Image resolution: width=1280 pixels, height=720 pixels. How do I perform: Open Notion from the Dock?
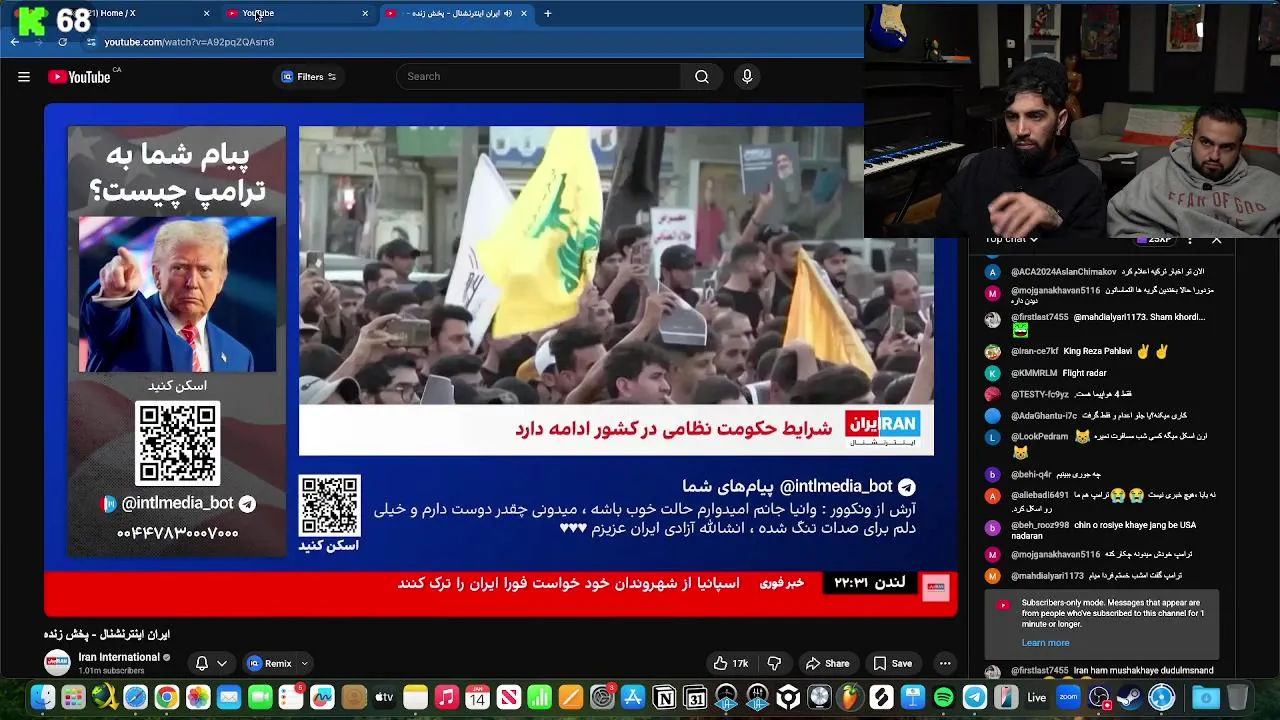click(664, 697)
